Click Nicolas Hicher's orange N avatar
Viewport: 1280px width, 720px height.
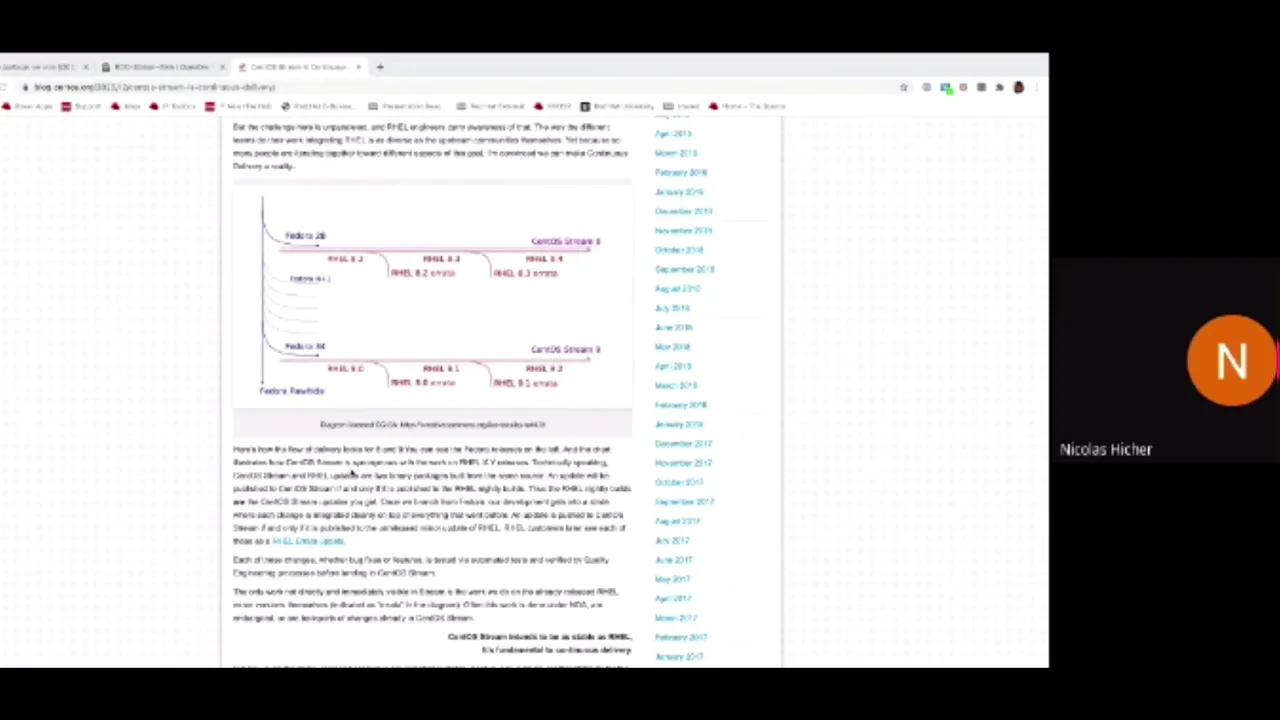coord(1232,361)
